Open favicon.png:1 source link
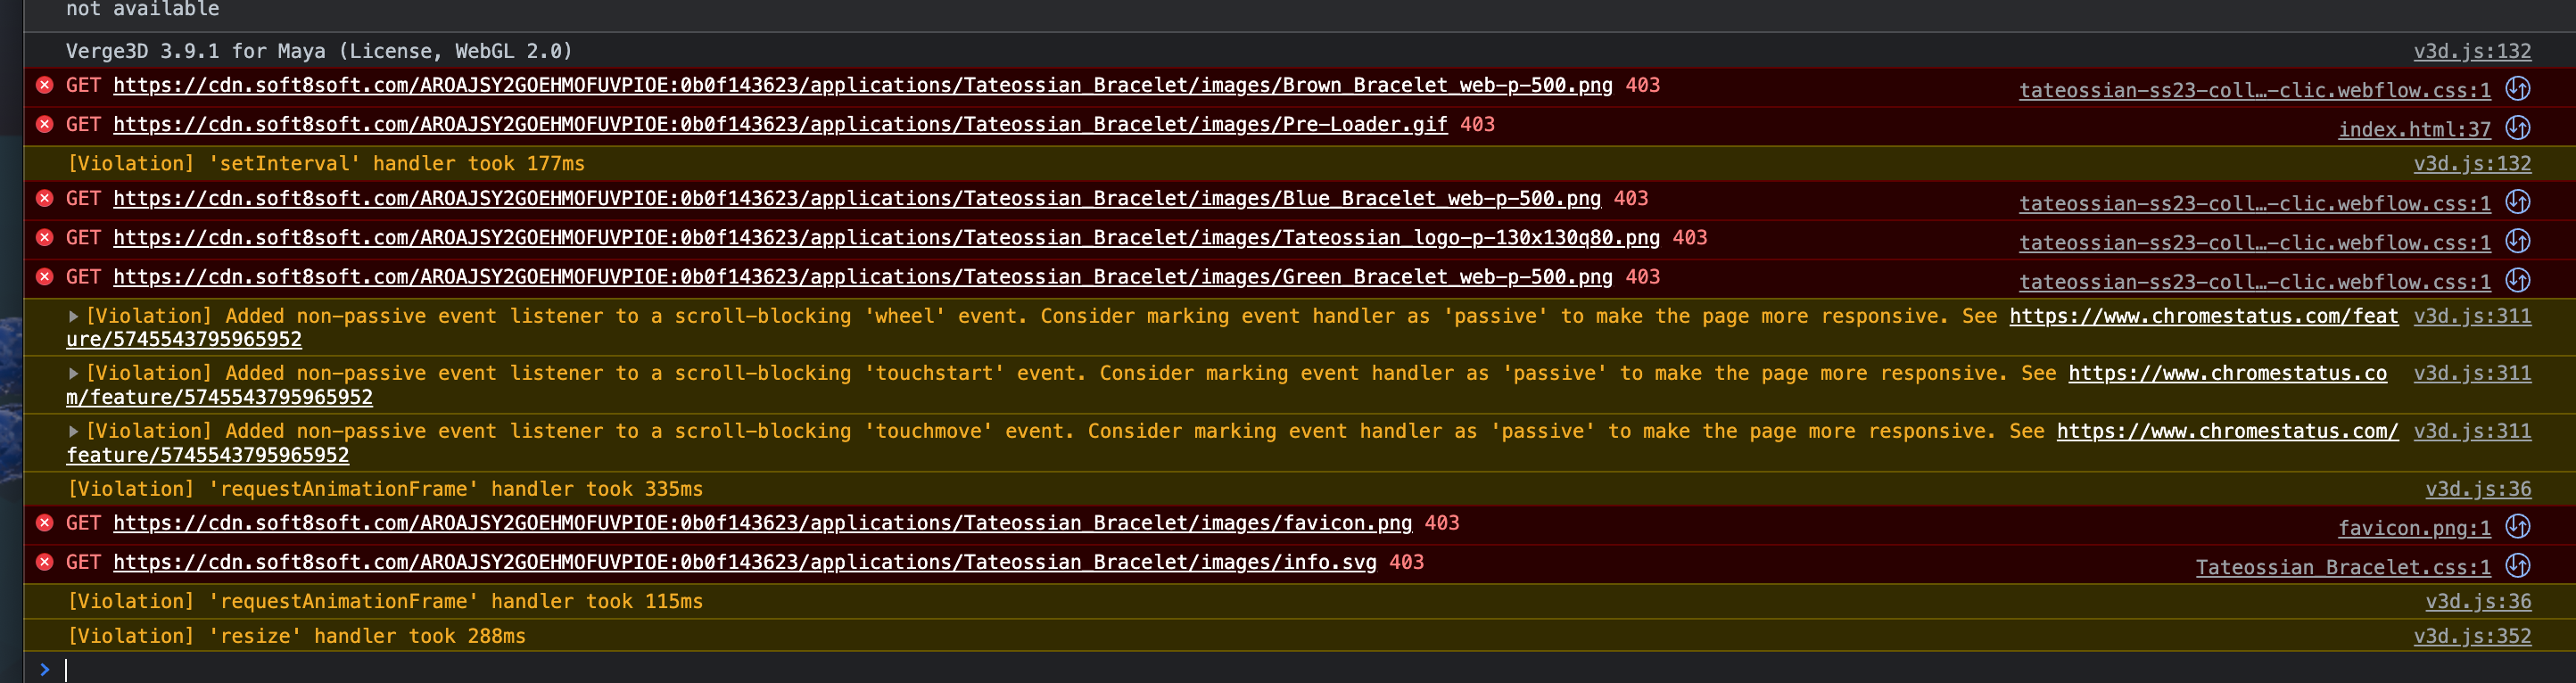Screen dimensions: 2576x683 click(x=2414, y=527)
